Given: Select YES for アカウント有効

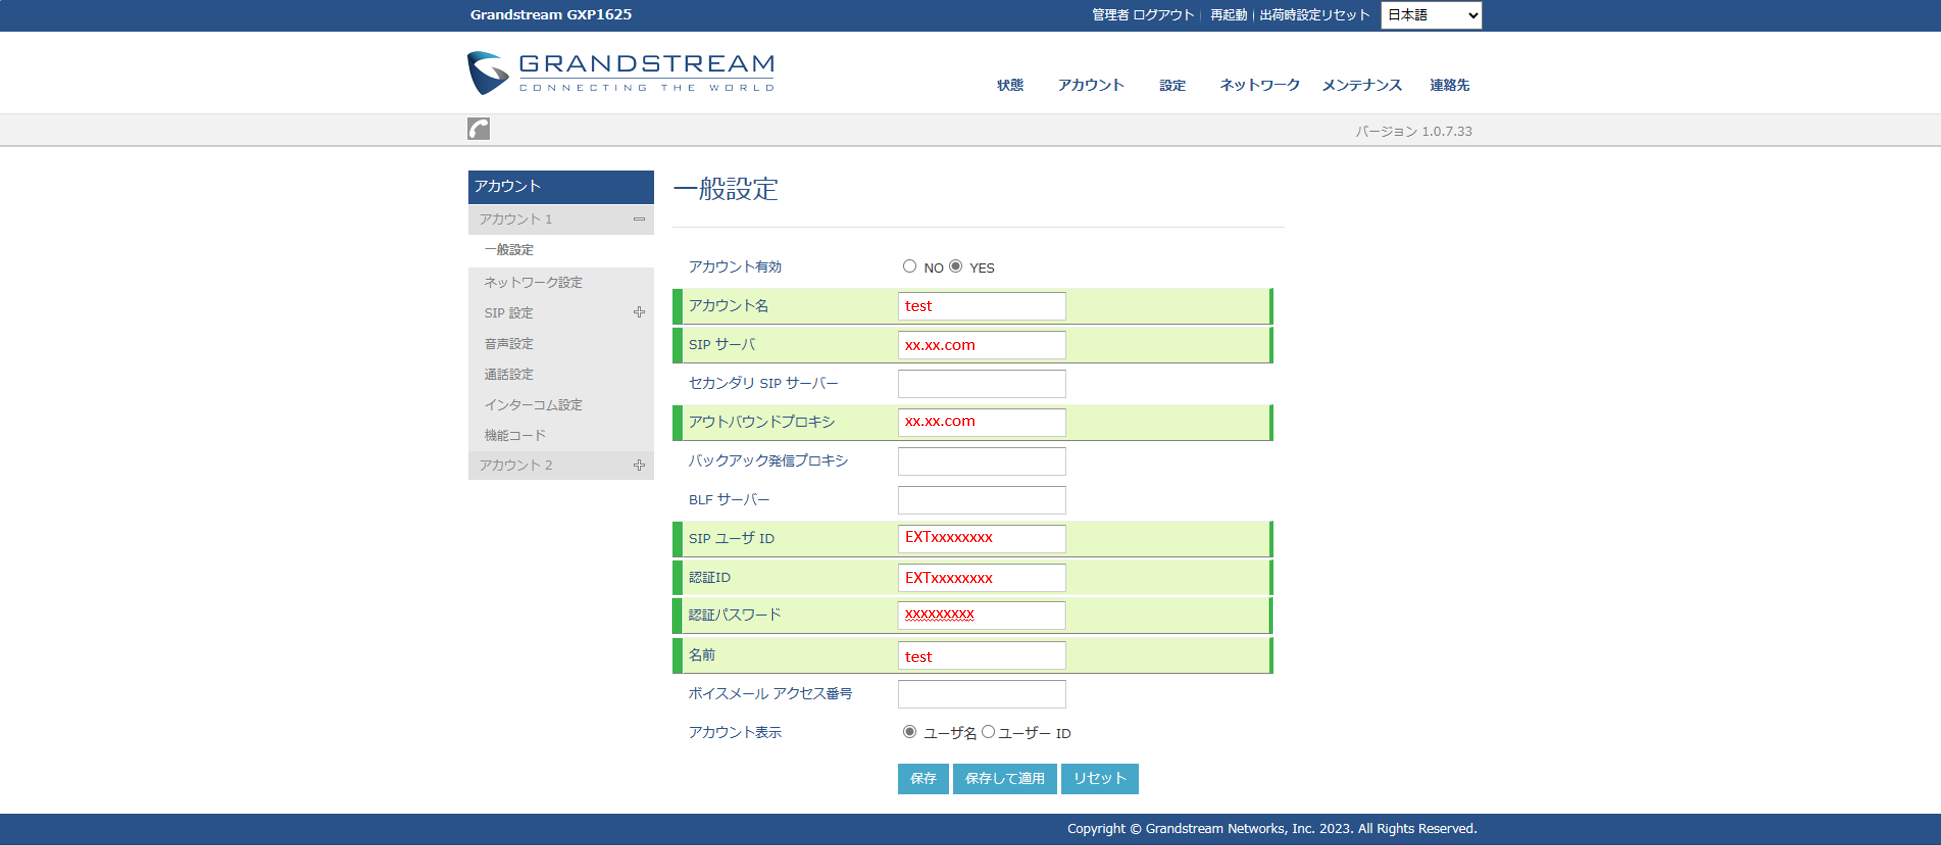Looking at the screenshot, I should (956, 266).
